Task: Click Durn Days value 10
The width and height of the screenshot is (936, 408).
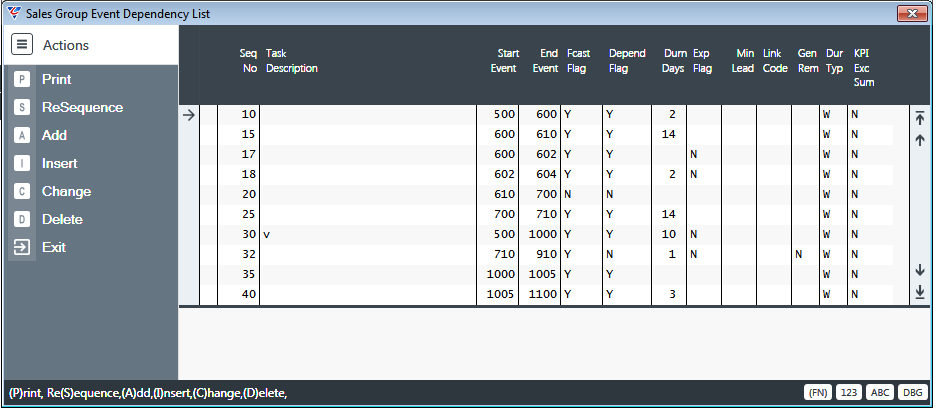Action: click(669, 235)
